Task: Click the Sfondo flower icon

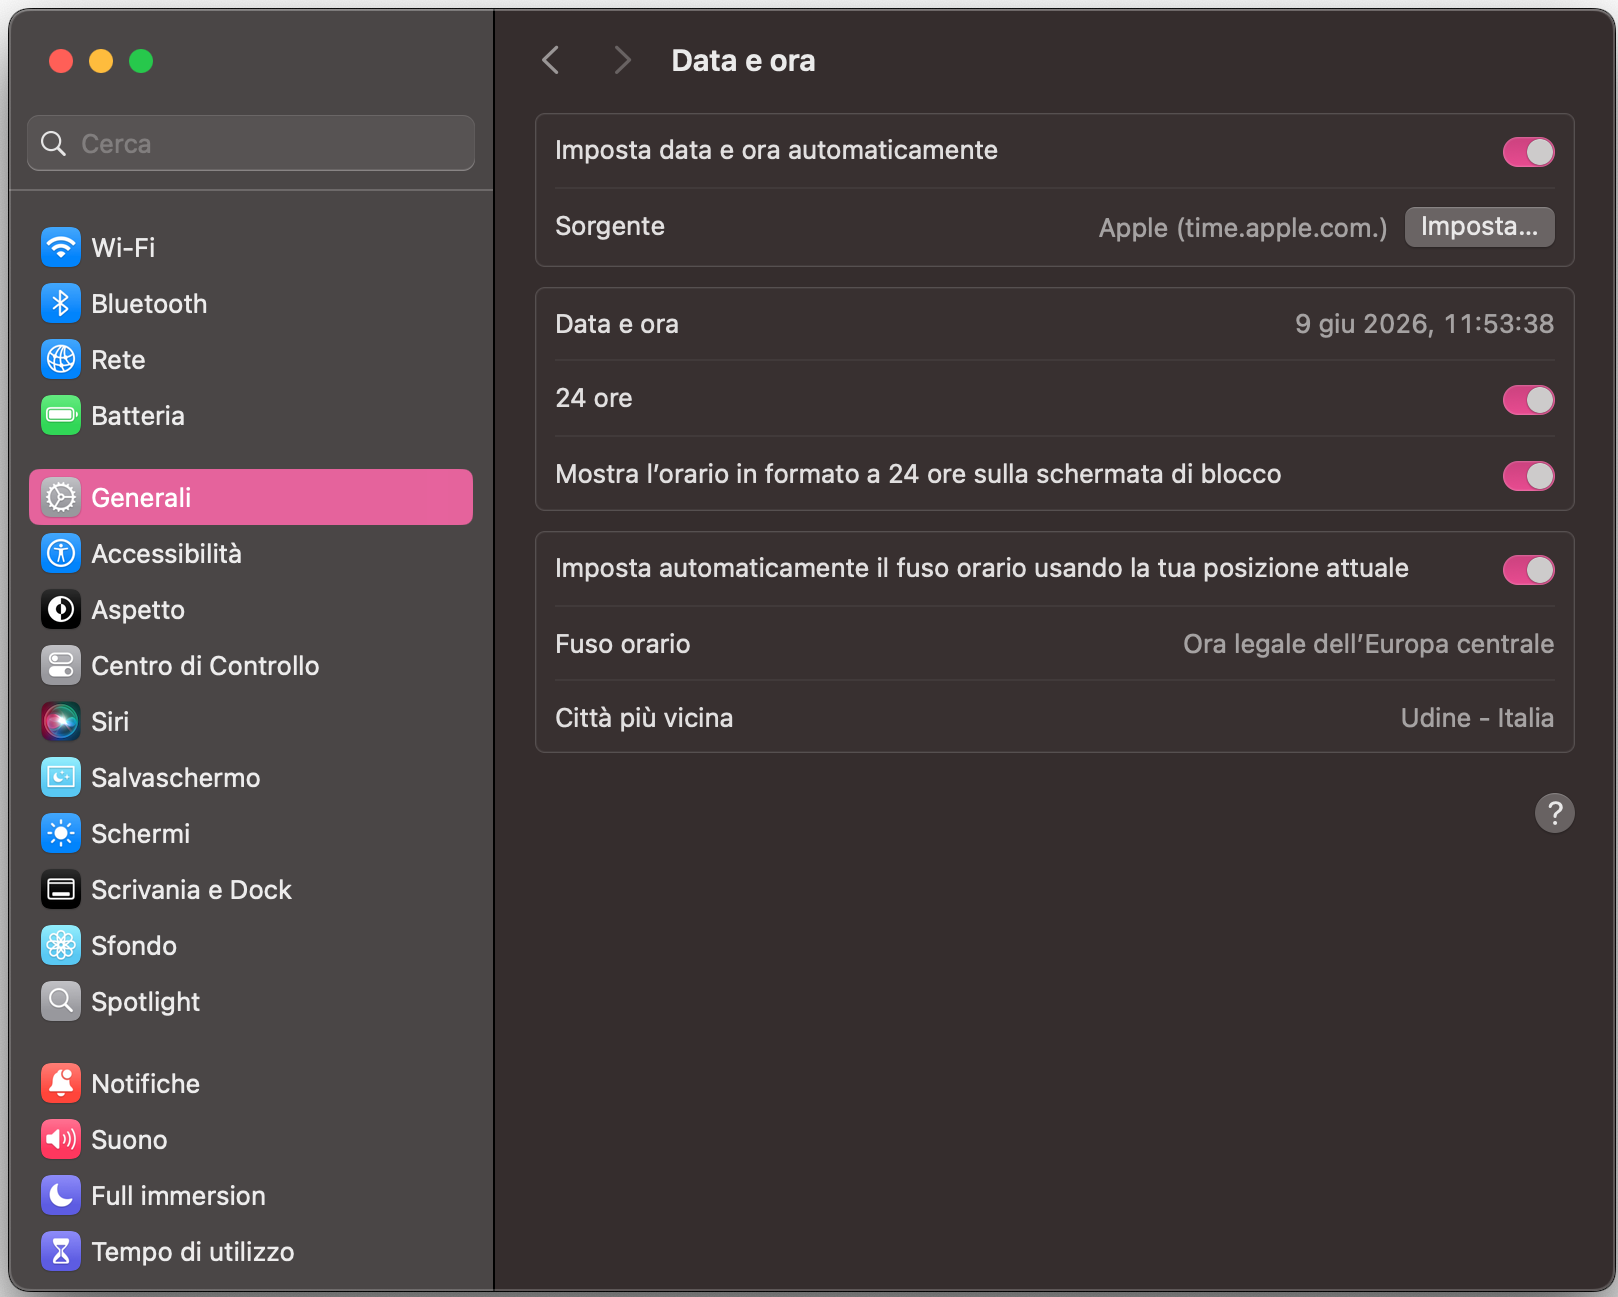Action: [x=61, y=945]
